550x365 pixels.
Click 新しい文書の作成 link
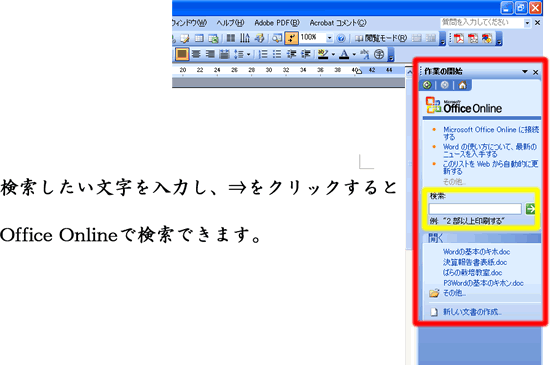pyautogui.click(x=472, y=312)
